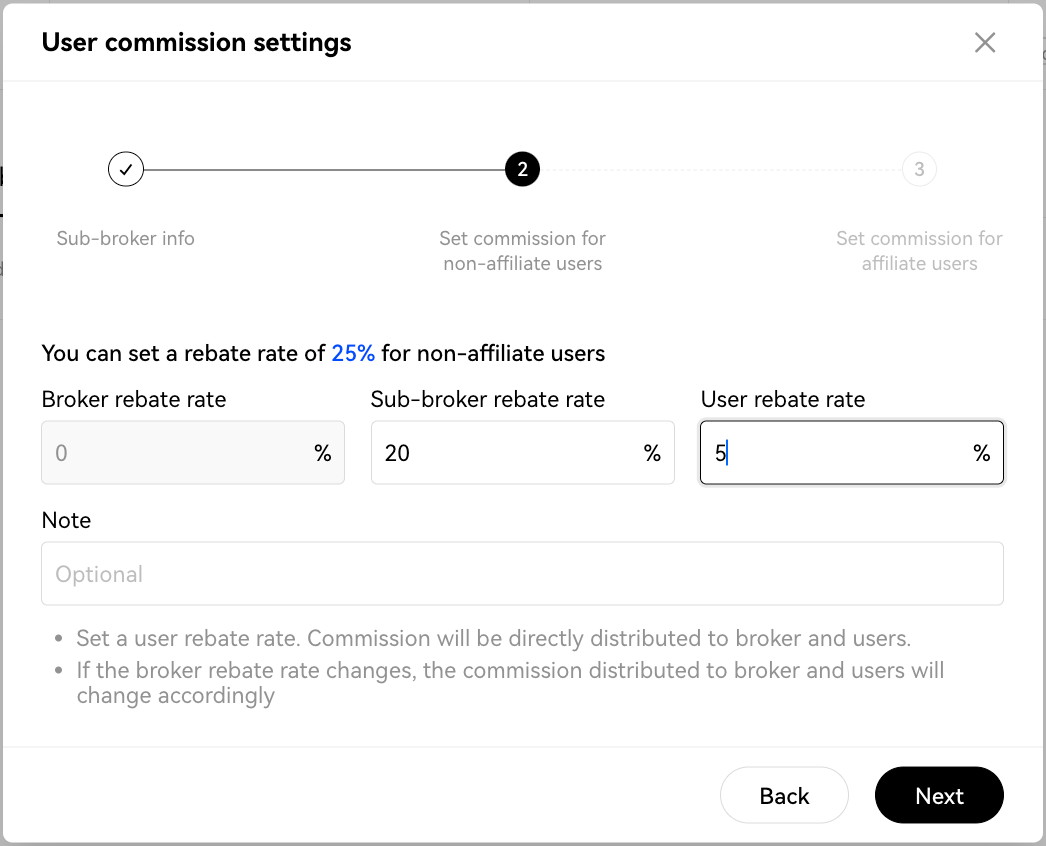Close the User commission settings dialog
This screenshot has height=846, width=1046.
pyautogui.click(x=985, y=42)
